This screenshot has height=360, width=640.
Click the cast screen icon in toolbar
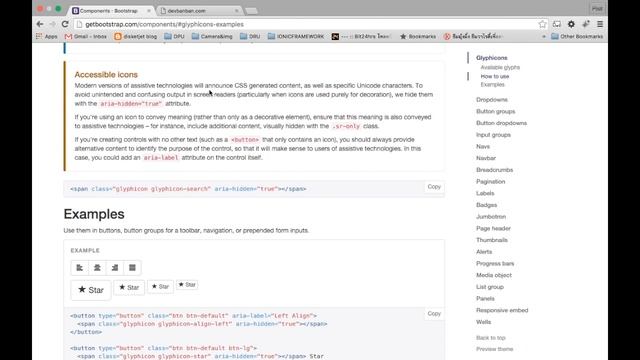(557, 24)
